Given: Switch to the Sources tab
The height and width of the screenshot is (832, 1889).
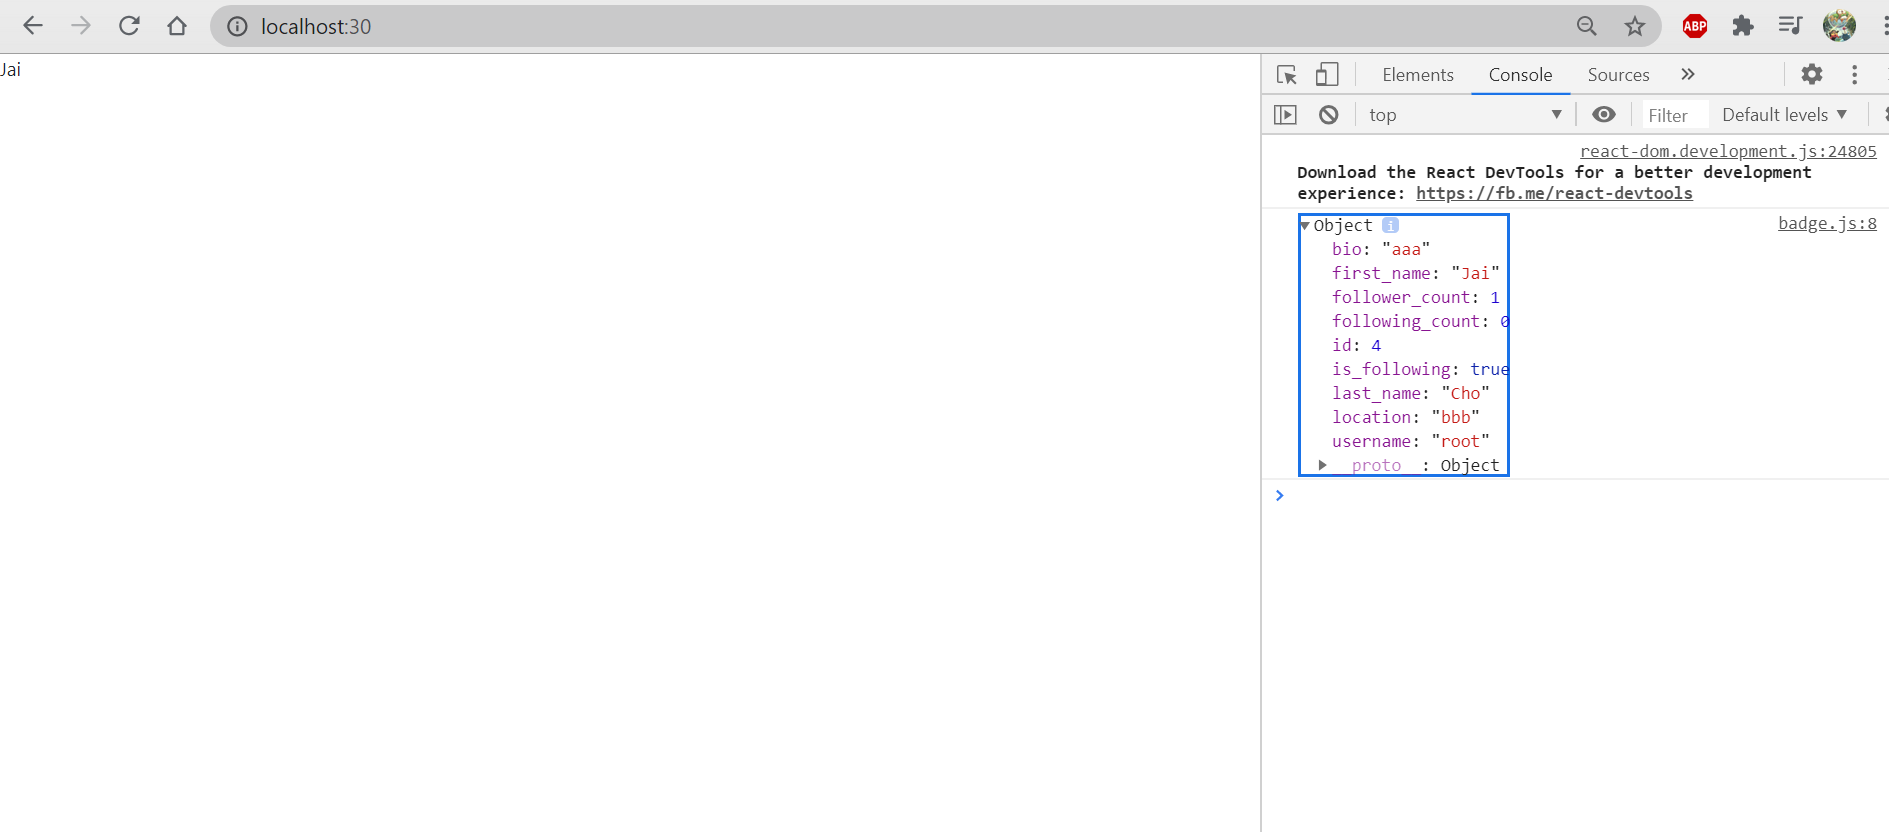Looking at the screenshot, I should tap(1618, 75).
